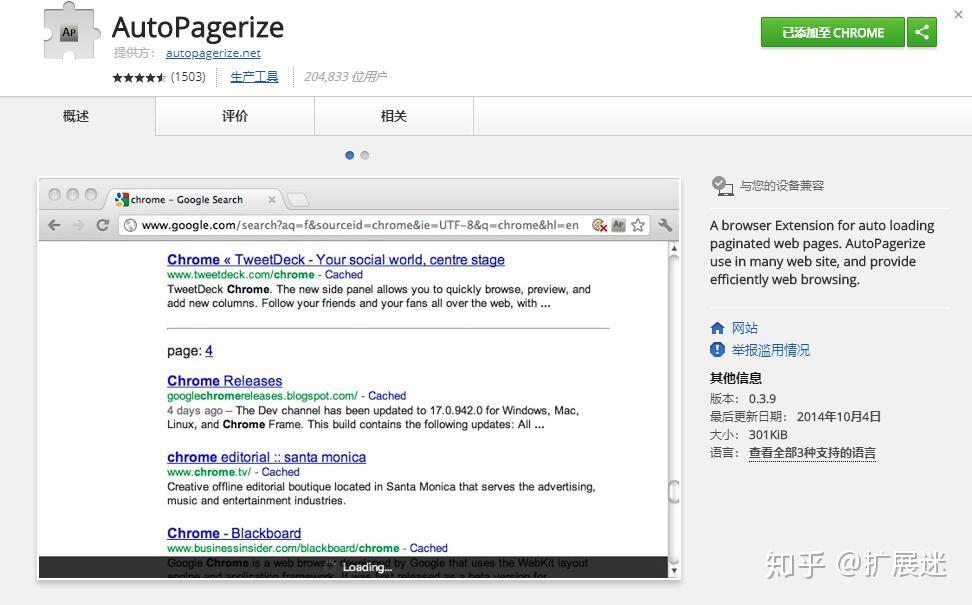Click the back arrow in the screenshot's browser
This screenshot has width=972, height=605.
(54, 225)
